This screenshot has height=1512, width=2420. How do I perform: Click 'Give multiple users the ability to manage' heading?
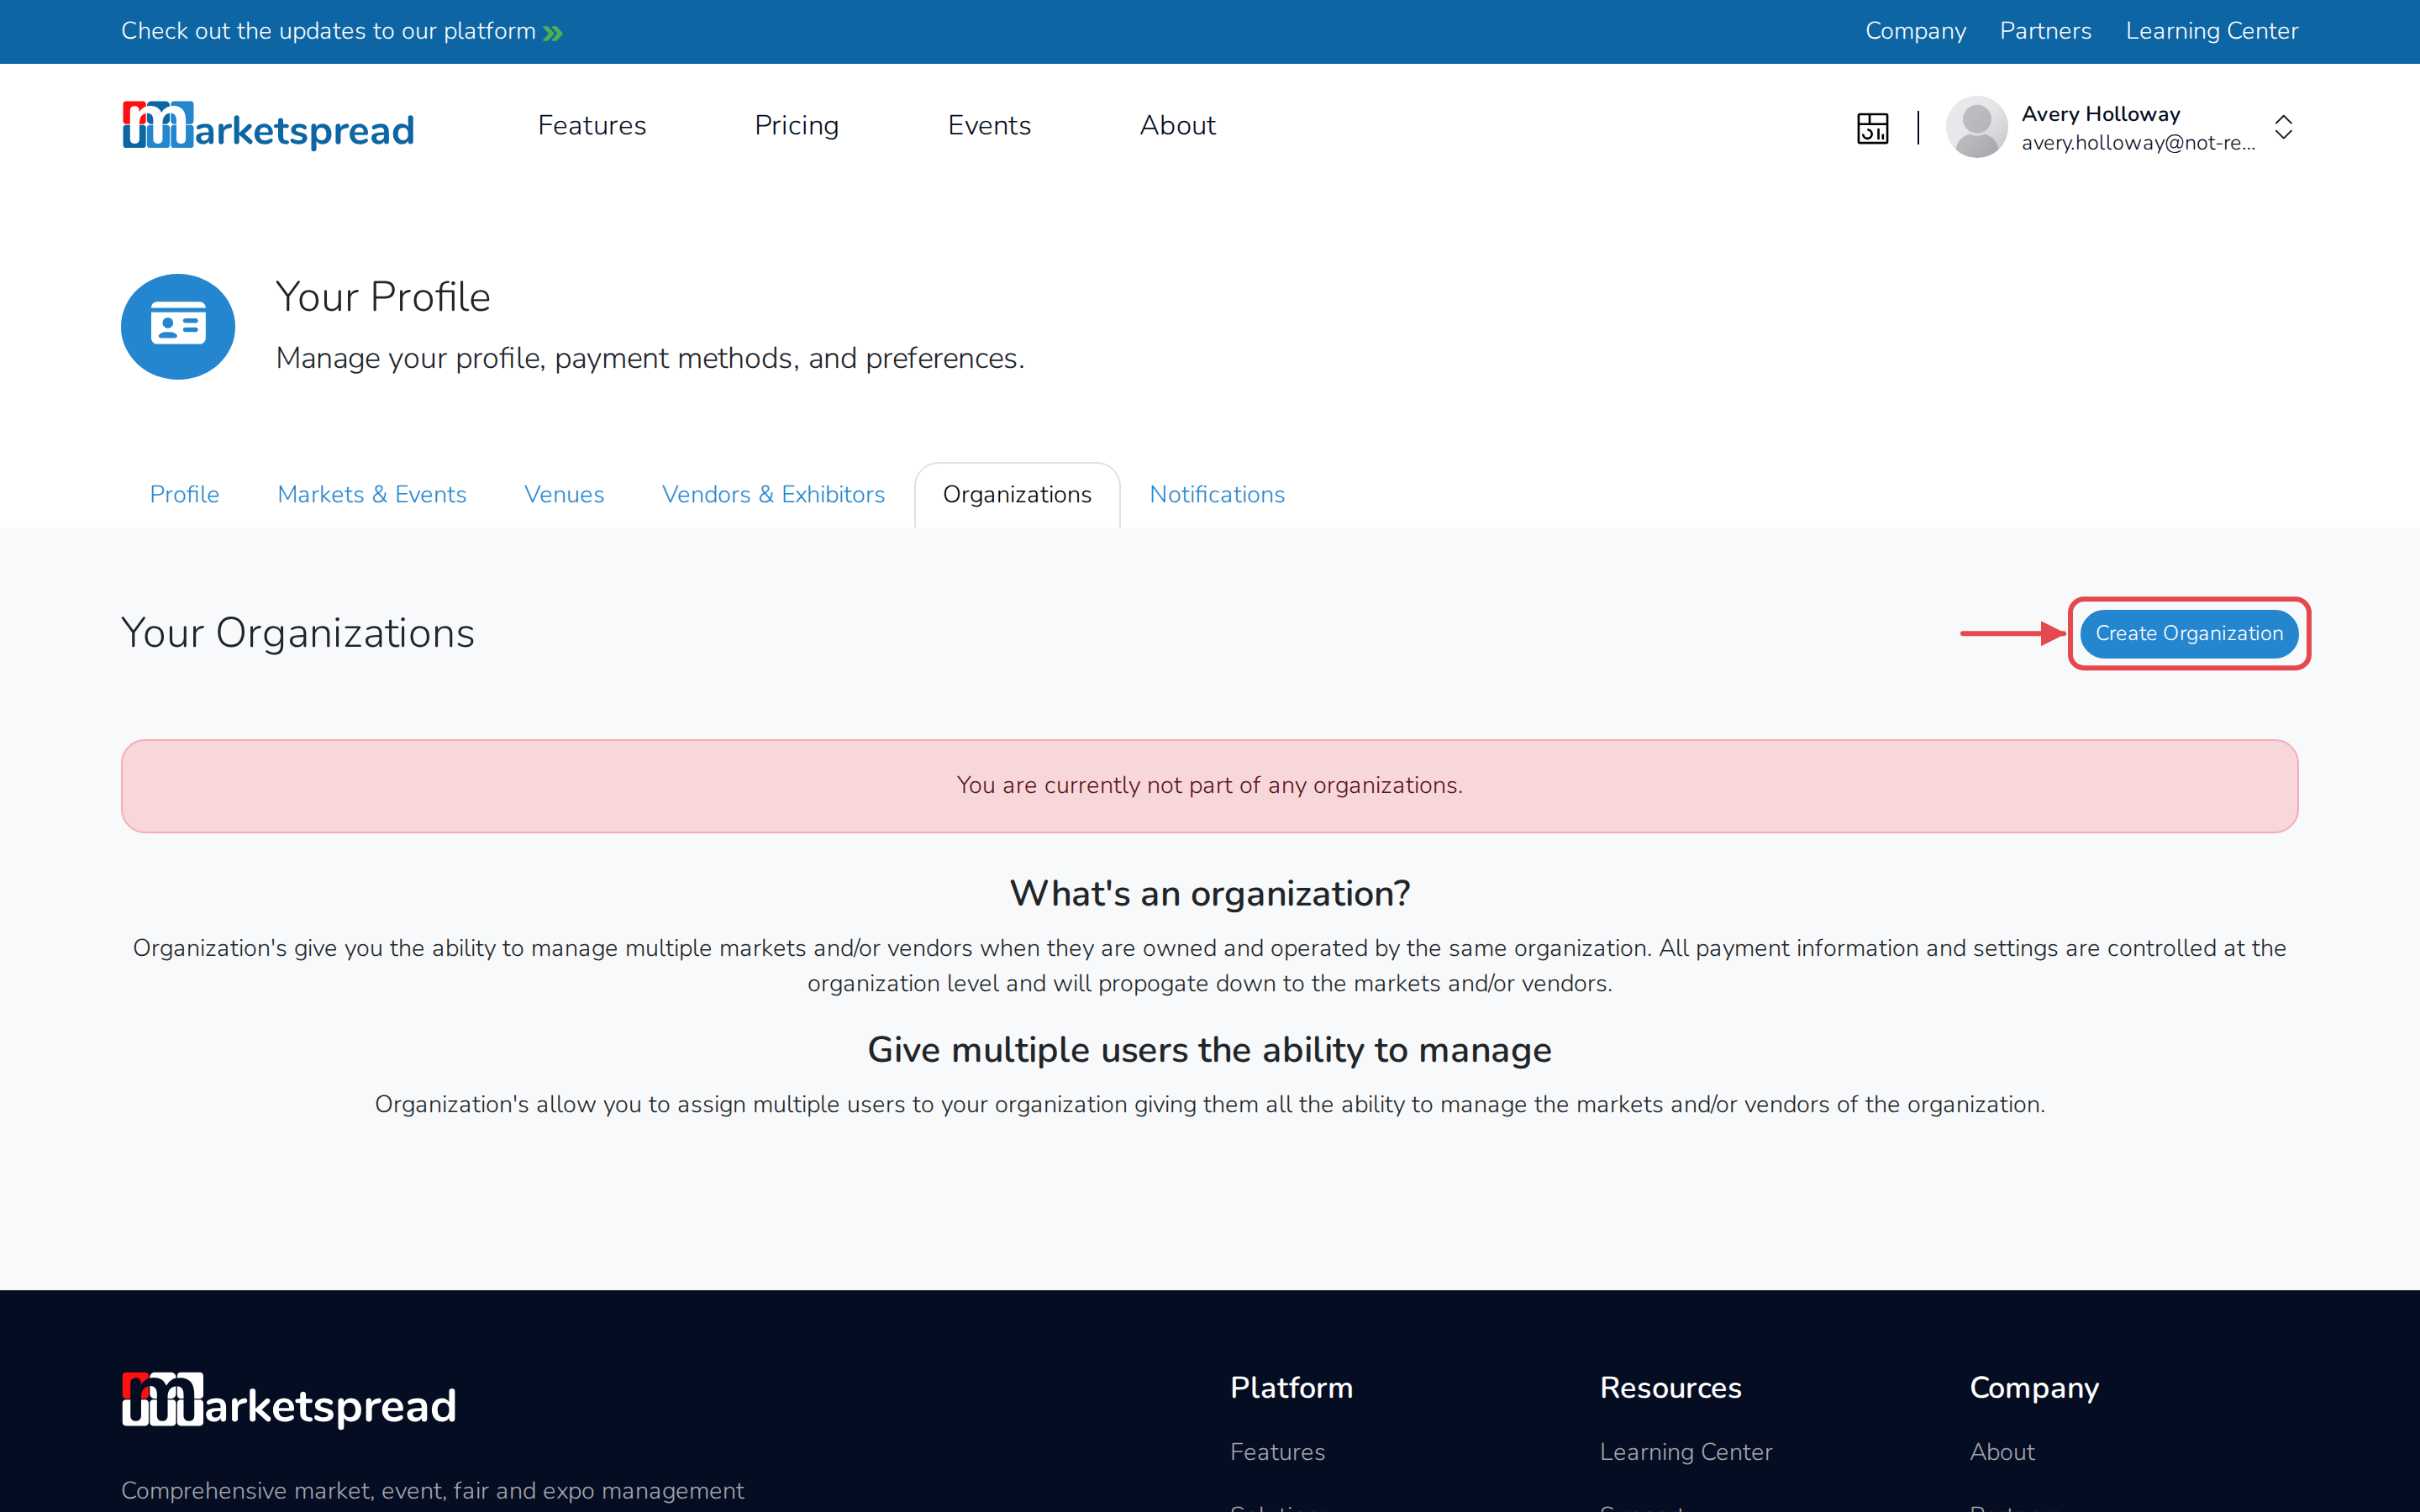coord(1209,1049)
